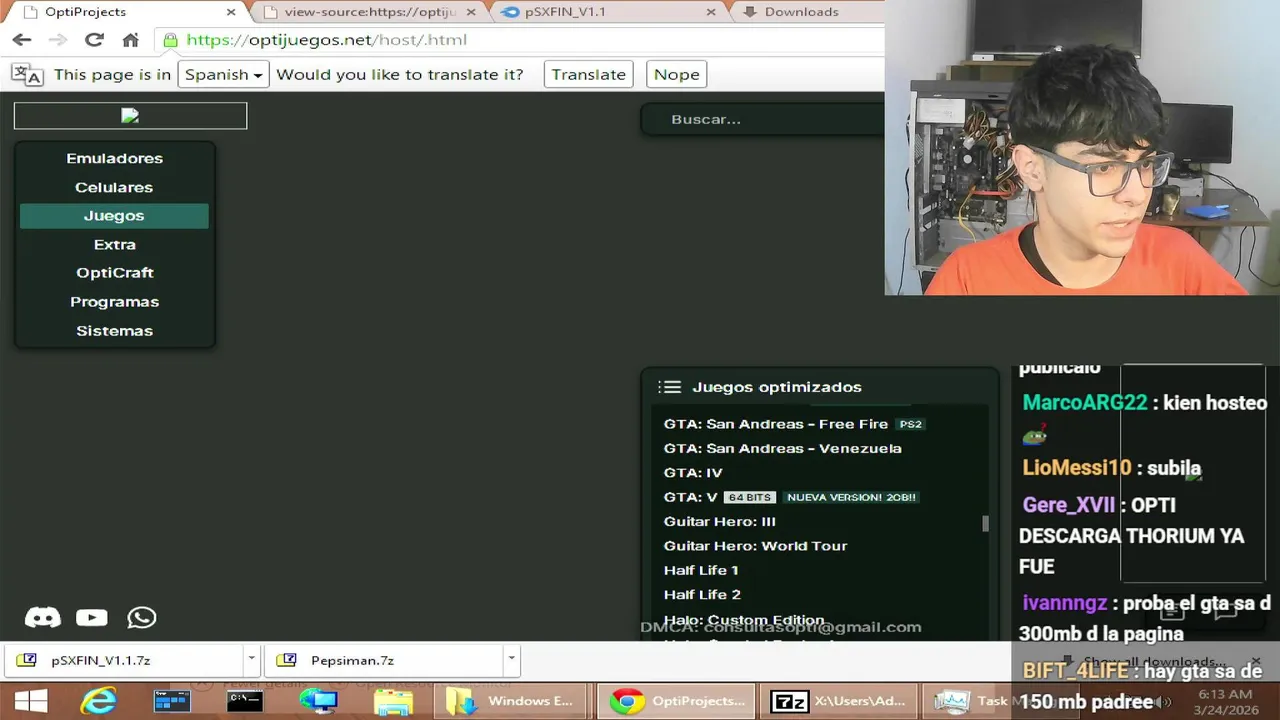
Task: Close the view-source tab
Action: tap(471, 12)
